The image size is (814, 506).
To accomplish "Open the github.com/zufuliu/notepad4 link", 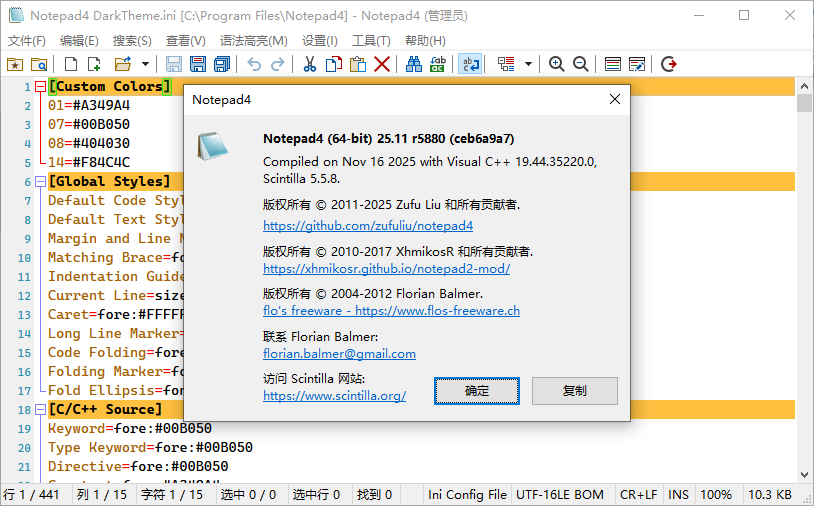I will coord(367,226).
